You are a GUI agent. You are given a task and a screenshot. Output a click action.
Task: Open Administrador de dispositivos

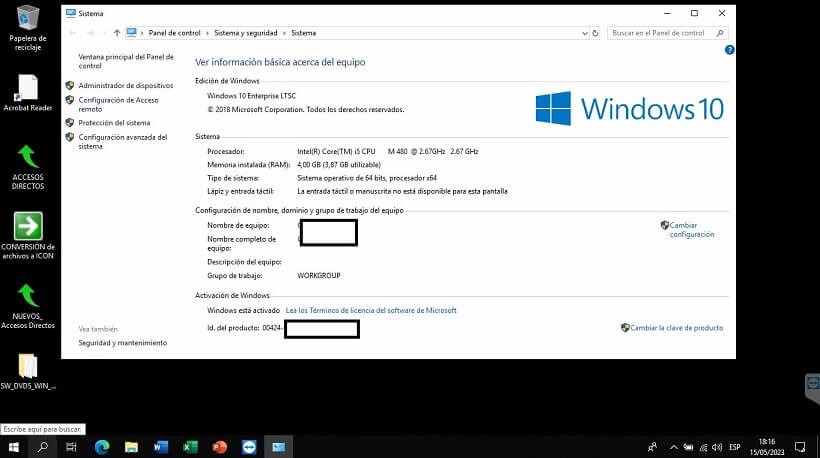pyautogui.click(x=126, y=85)
